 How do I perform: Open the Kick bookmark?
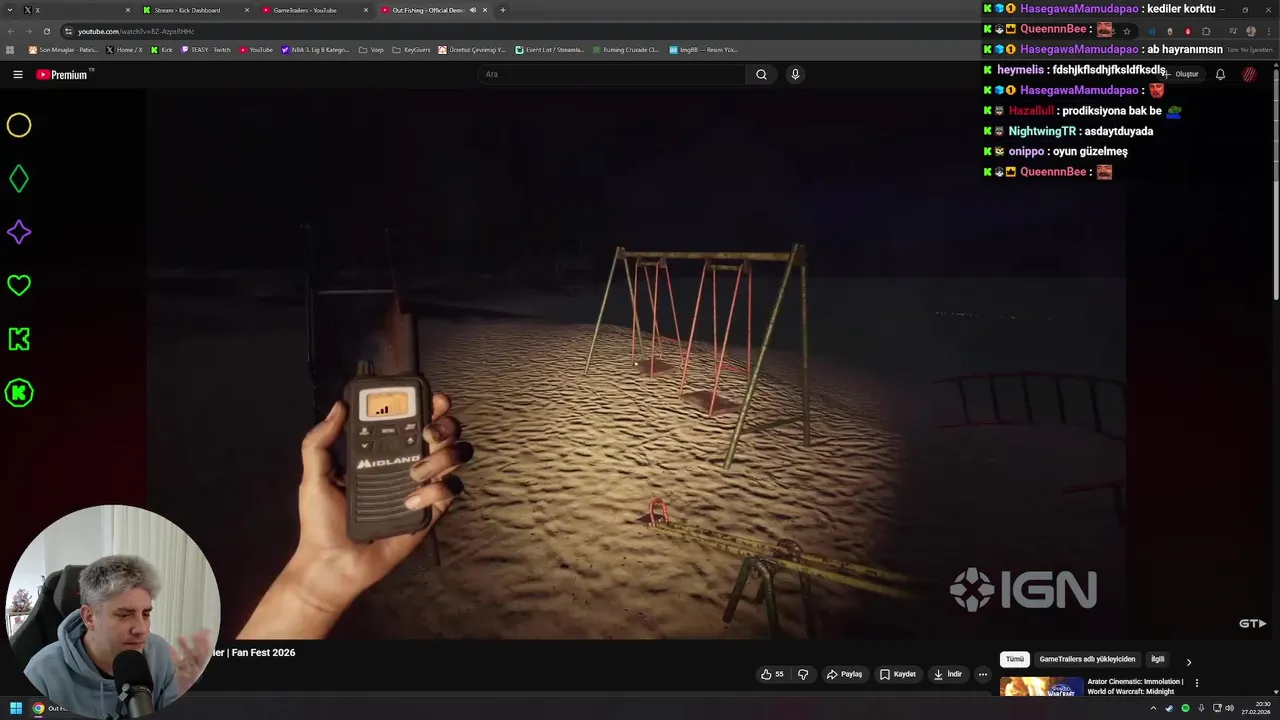coord(162,49)
